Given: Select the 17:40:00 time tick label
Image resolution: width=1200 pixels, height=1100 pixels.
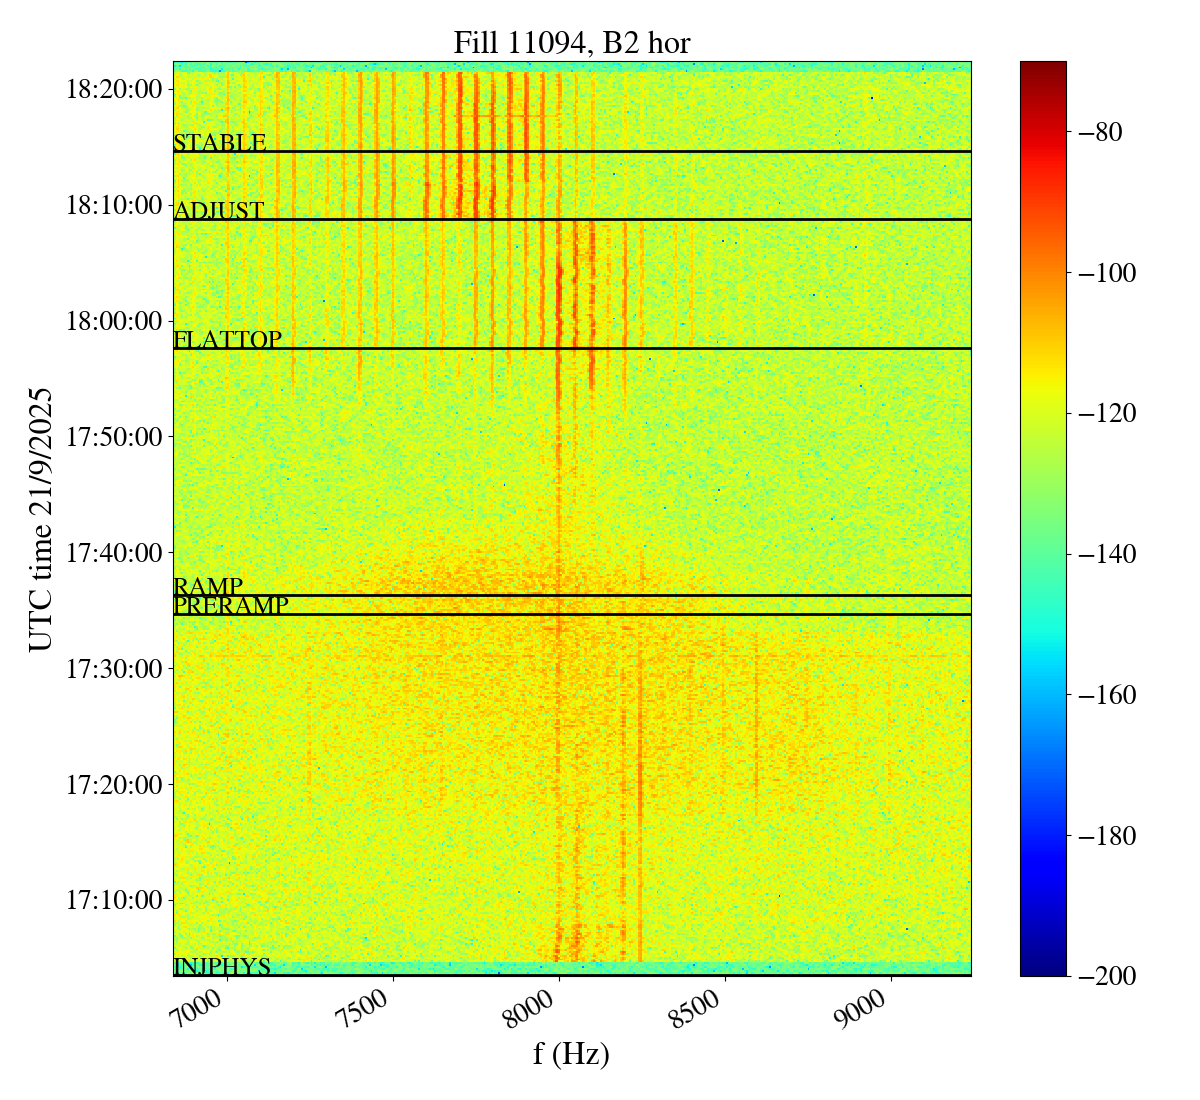Looking at the screenshot, I should coord(113,553).
